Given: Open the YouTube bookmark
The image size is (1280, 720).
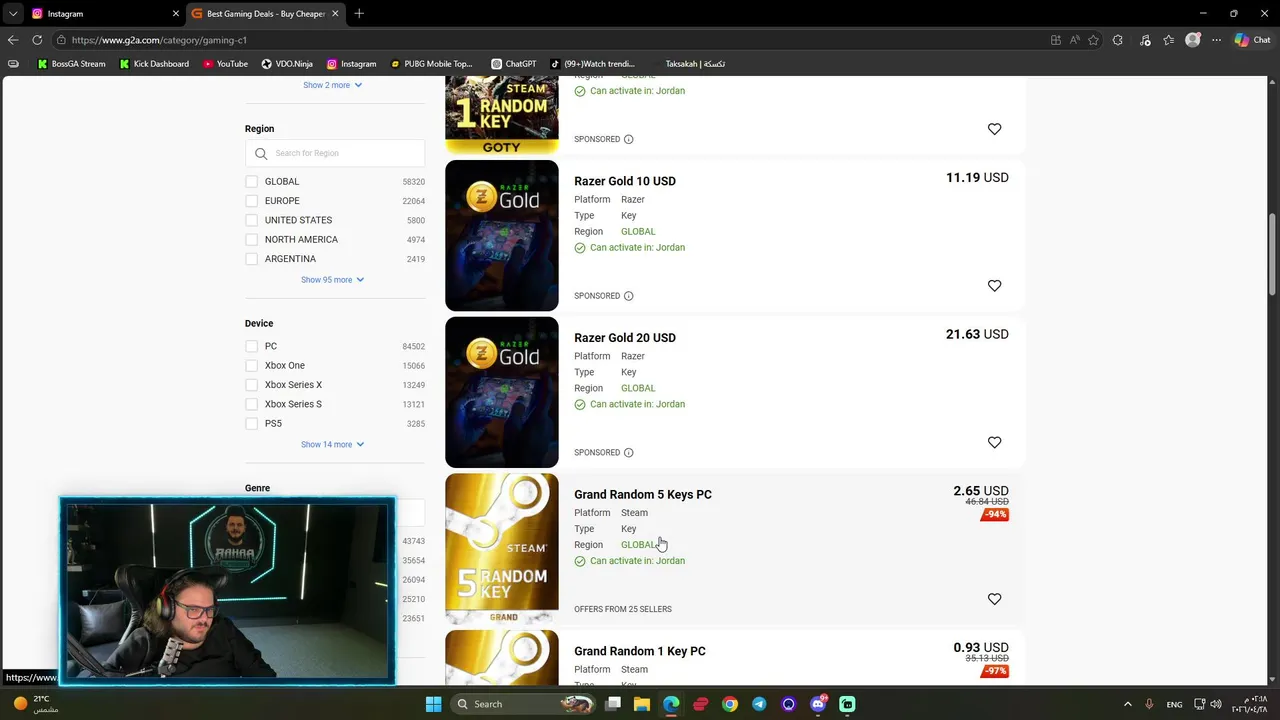Looking at the screenshot, I should tap(225, 64).
